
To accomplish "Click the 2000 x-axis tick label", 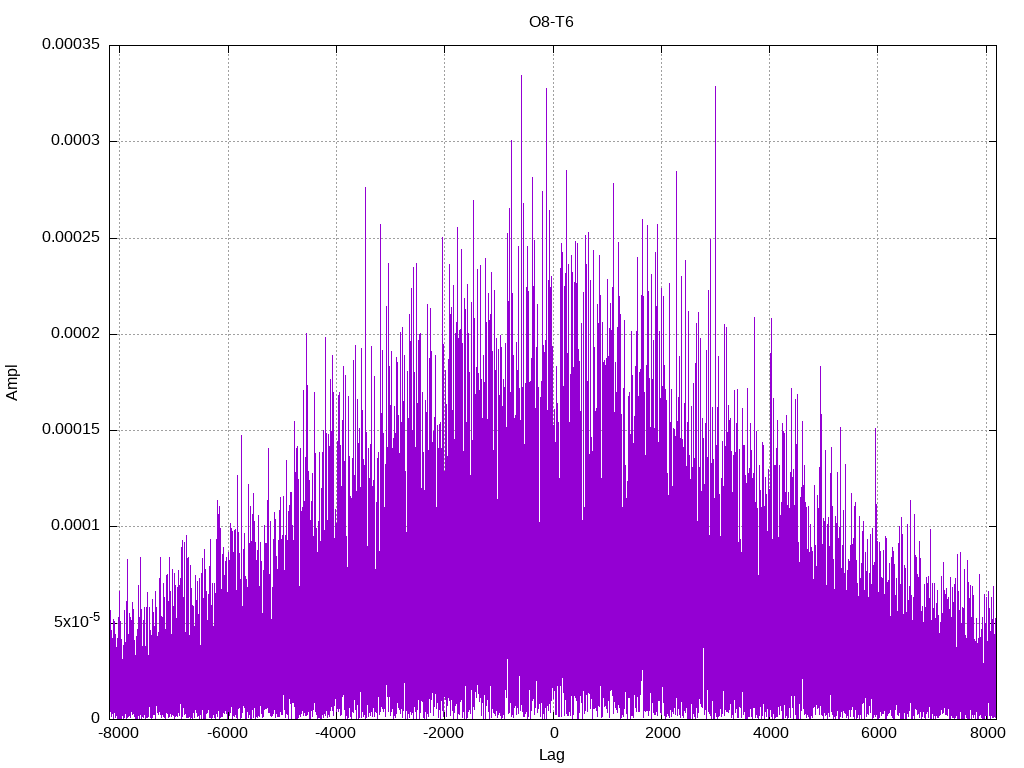I will click(x=663, y=733).
